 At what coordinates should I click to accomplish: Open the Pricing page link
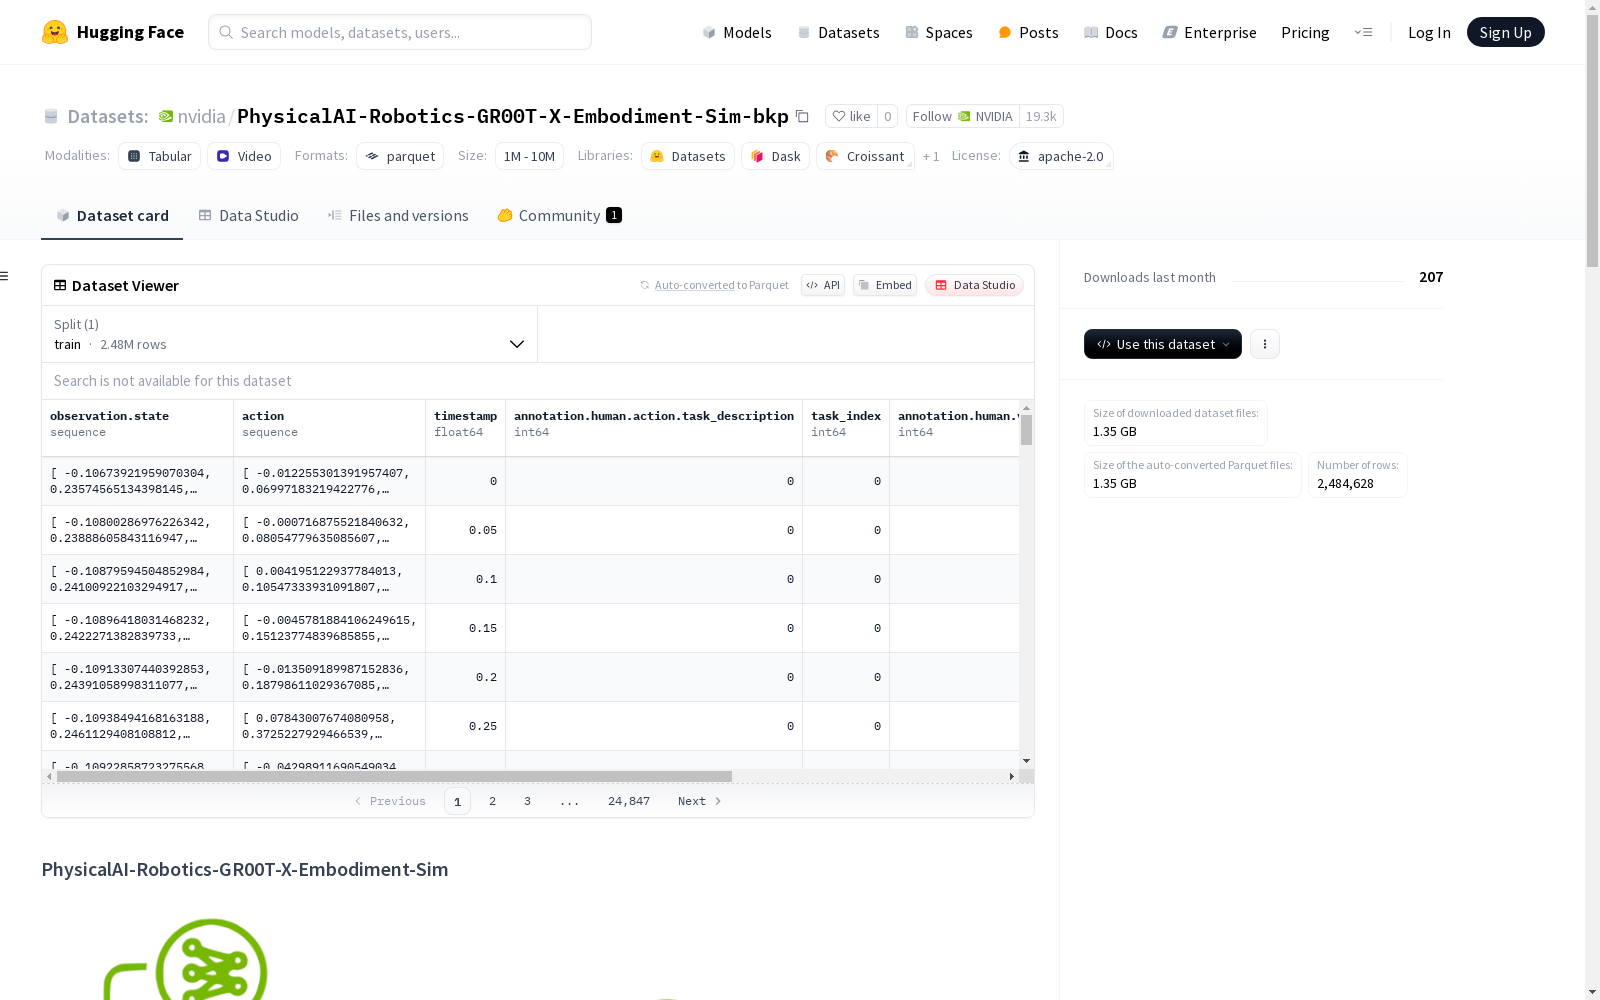pyautogui.click(x=1305, y=32)
